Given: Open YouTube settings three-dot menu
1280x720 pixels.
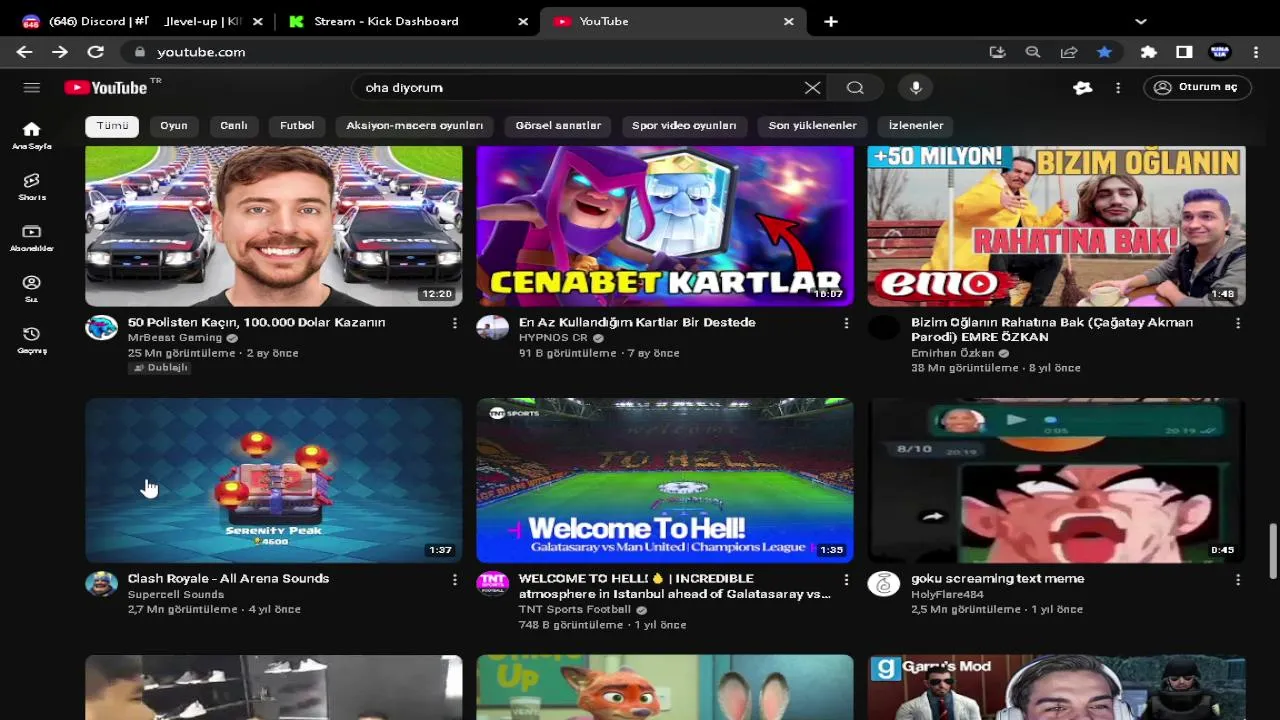Looking at the screenshot, I should (1118, 88).
